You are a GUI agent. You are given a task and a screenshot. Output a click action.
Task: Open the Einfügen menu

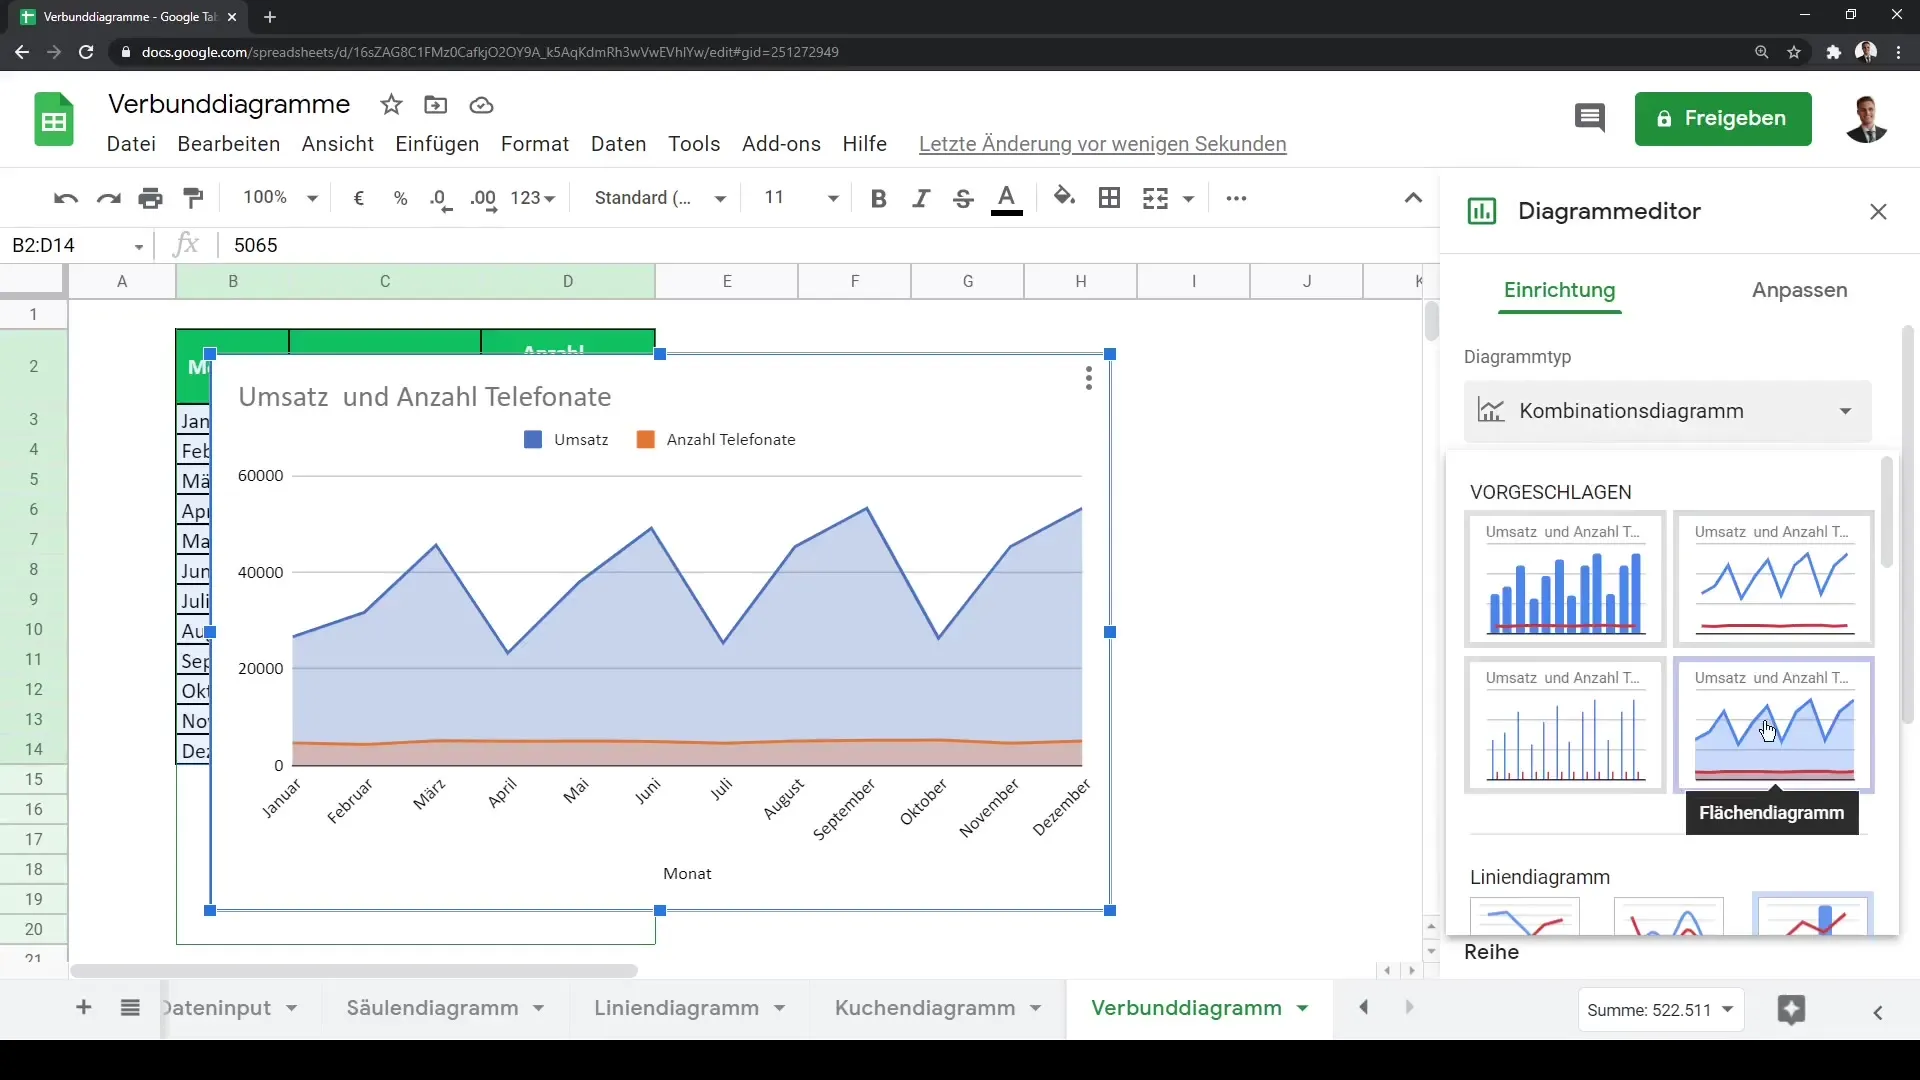[x=437, y=144]
